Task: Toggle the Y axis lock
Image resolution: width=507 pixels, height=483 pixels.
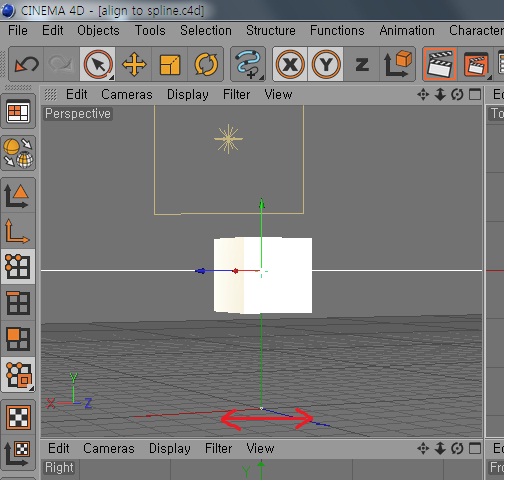Action: point(326,64)
